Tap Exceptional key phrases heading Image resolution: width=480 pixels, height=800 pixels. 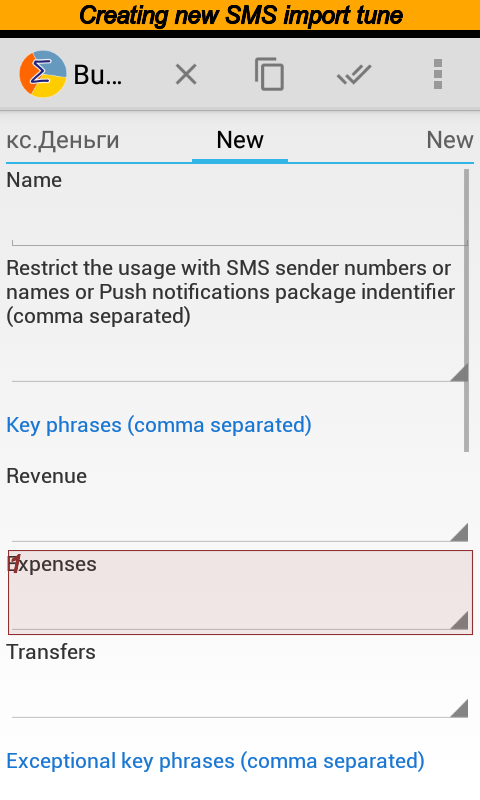215,761
